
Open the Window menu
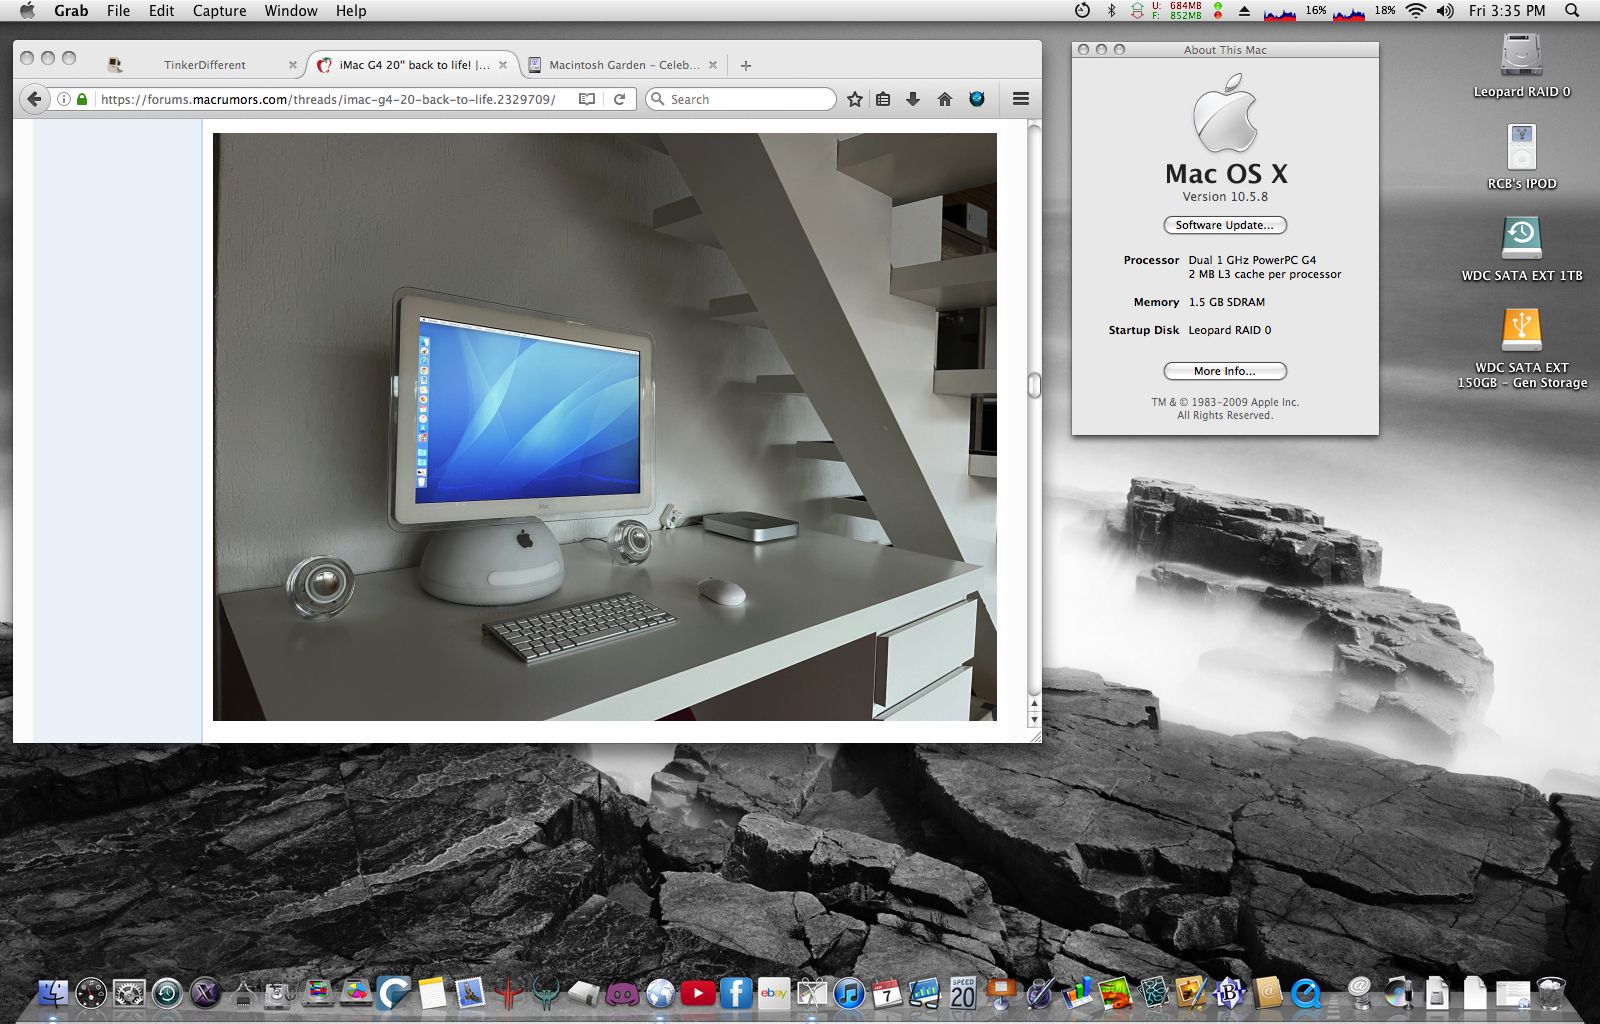291,11
